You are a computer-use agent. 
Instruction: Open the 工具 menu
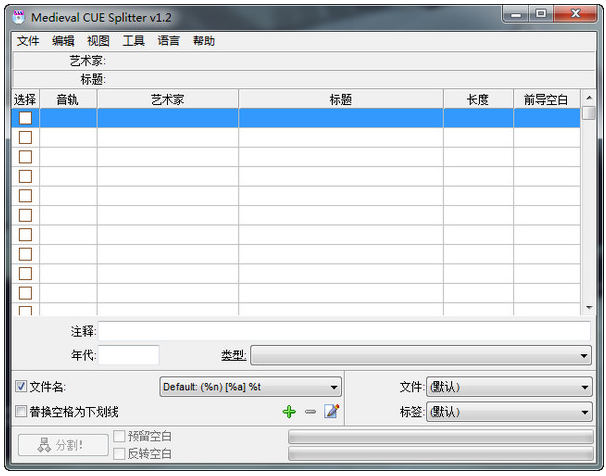click(133, 41)
